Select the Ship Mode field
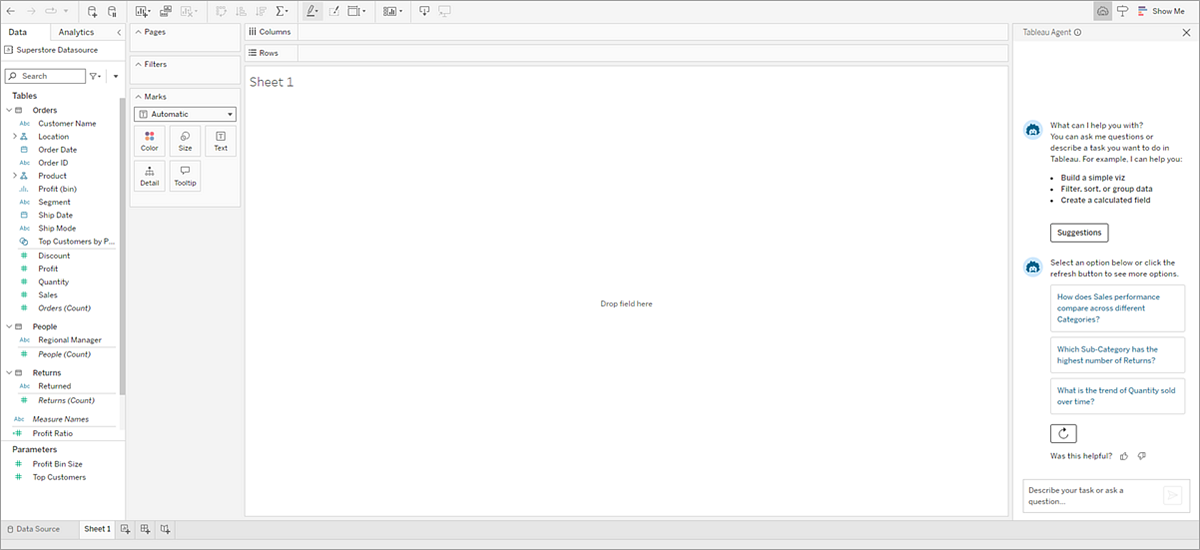Image resolution: width=1200 pixels, height=550 pixels. click(x=56, y=228)
